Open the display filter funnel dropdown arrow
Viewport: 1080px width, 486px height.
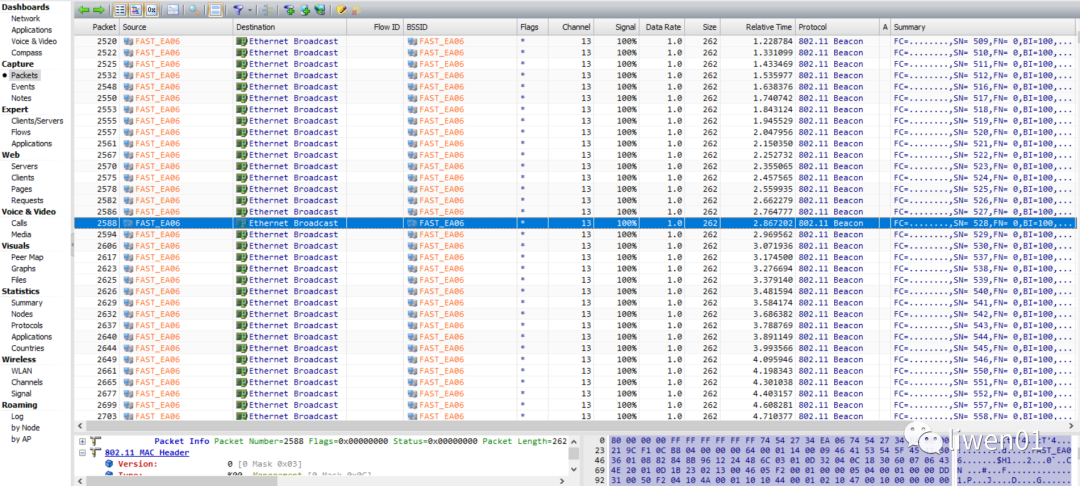(x=250, y=10)
